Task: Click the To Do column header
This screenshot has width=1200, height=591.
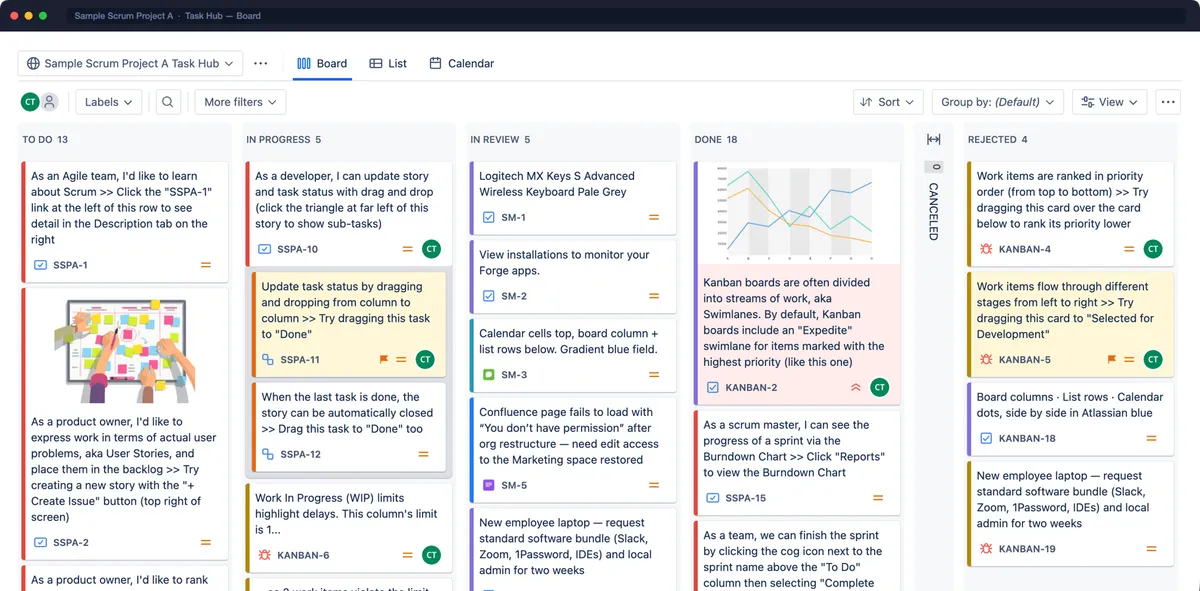Action: [x=45, y=139]
